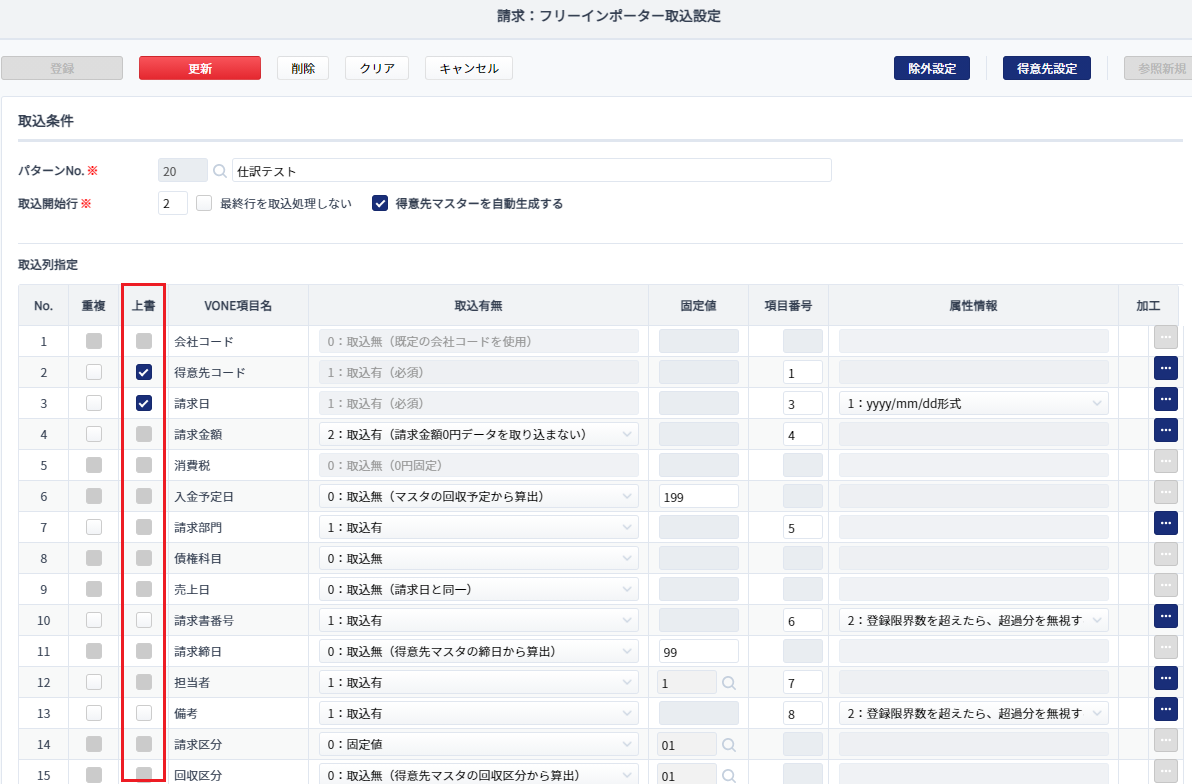The width and height of the screenshot is (1192, 784).
Task: Open 取込有無 dropdown for 請求金額
Action: click(x=478, y=434)
